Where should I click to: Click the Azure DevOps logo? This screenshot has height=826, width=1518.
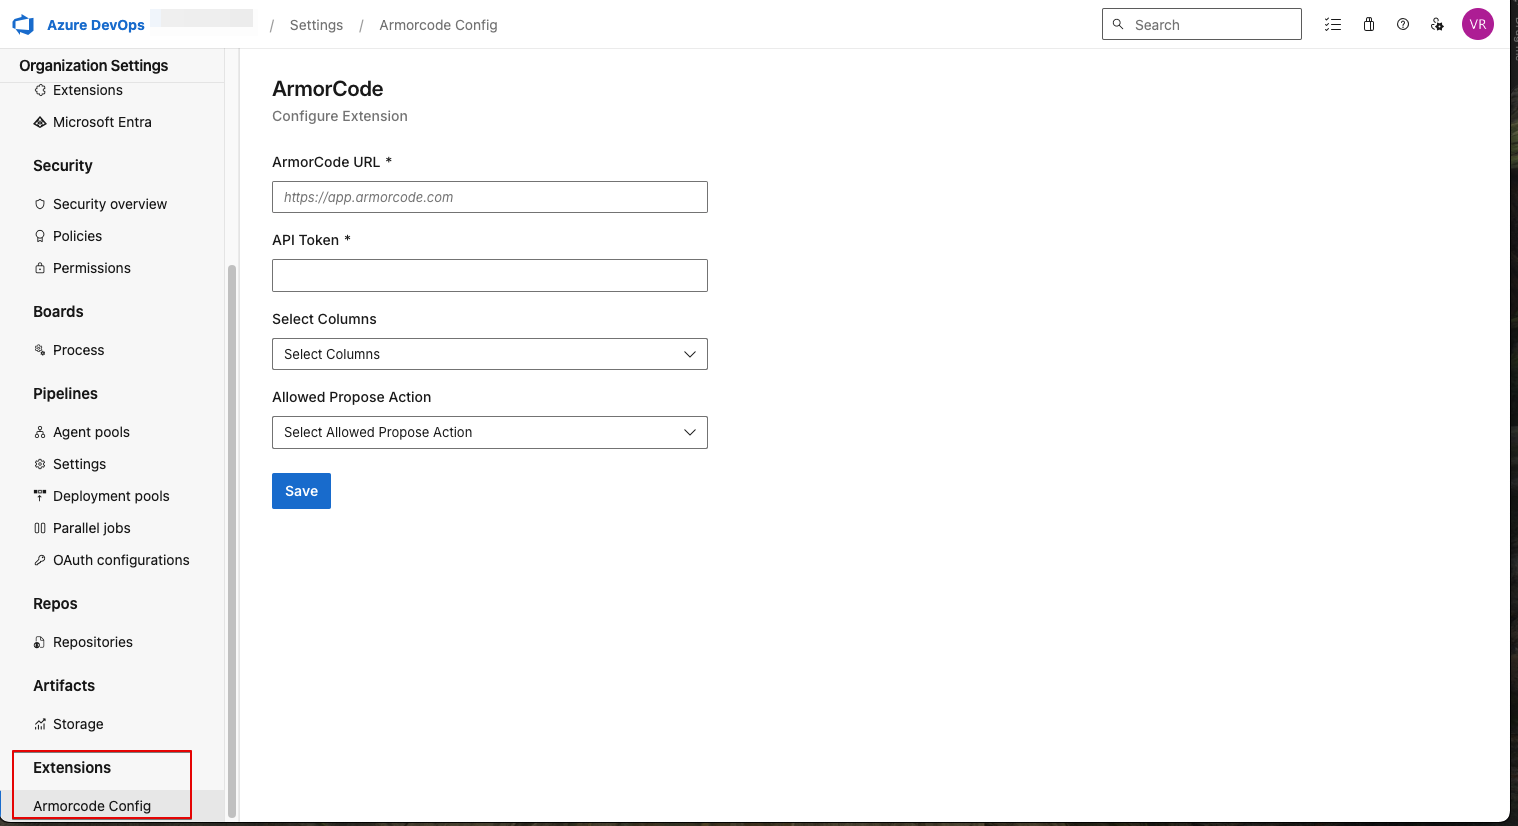tap(23, 24)
